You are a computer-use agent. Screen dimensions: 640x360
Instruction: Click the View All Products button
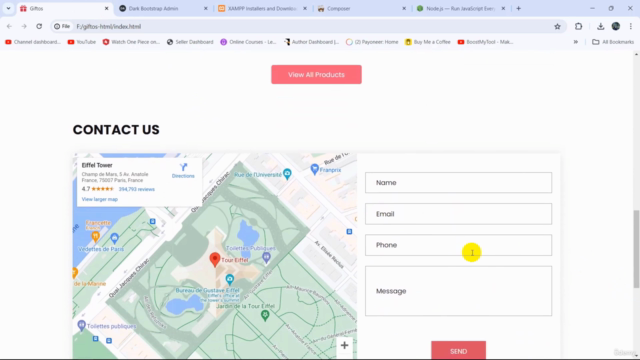point(316,75)
